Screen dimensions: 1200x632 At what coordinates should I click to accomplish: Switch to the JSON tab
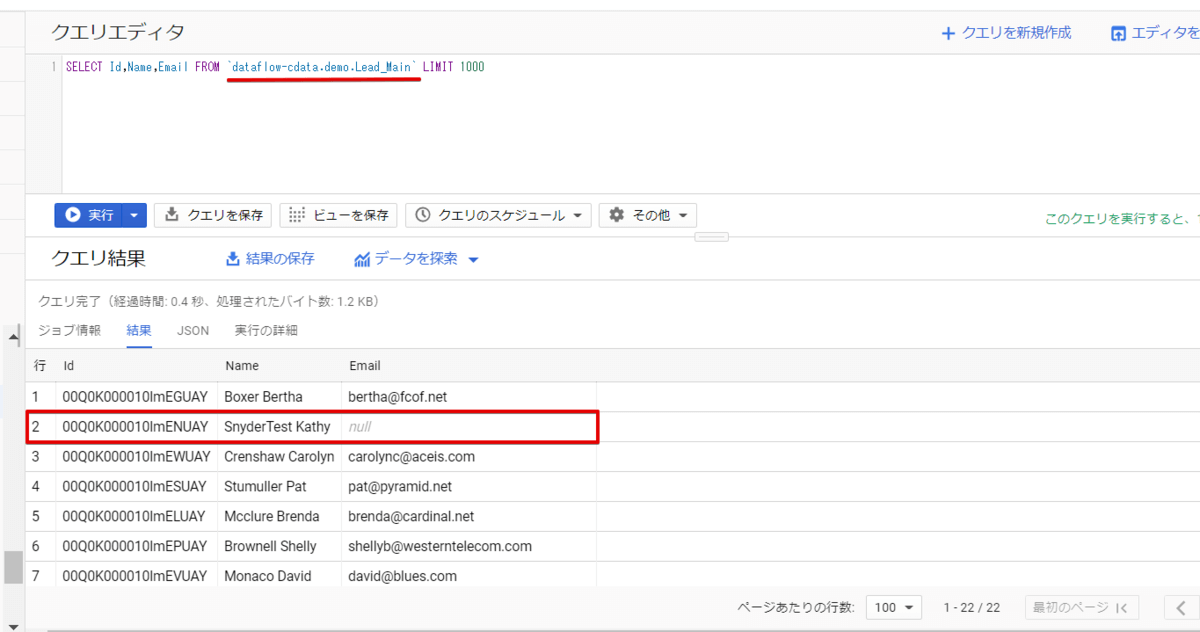[193, 330]
